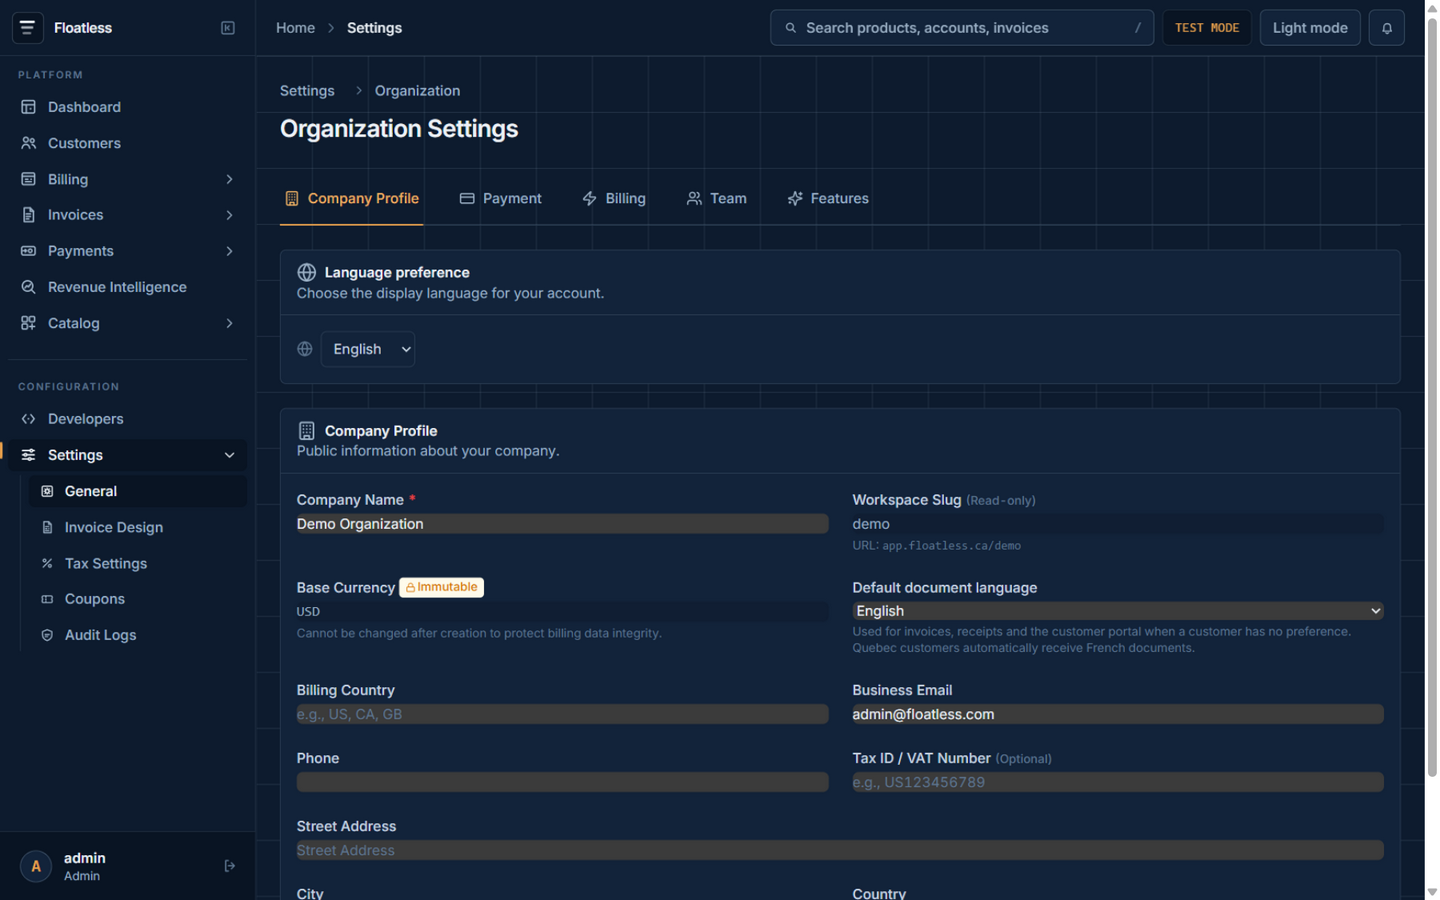Open notifications bell icon
Image resolution: width=1440 pixels, height=900 pixels.
[1386, 28]
